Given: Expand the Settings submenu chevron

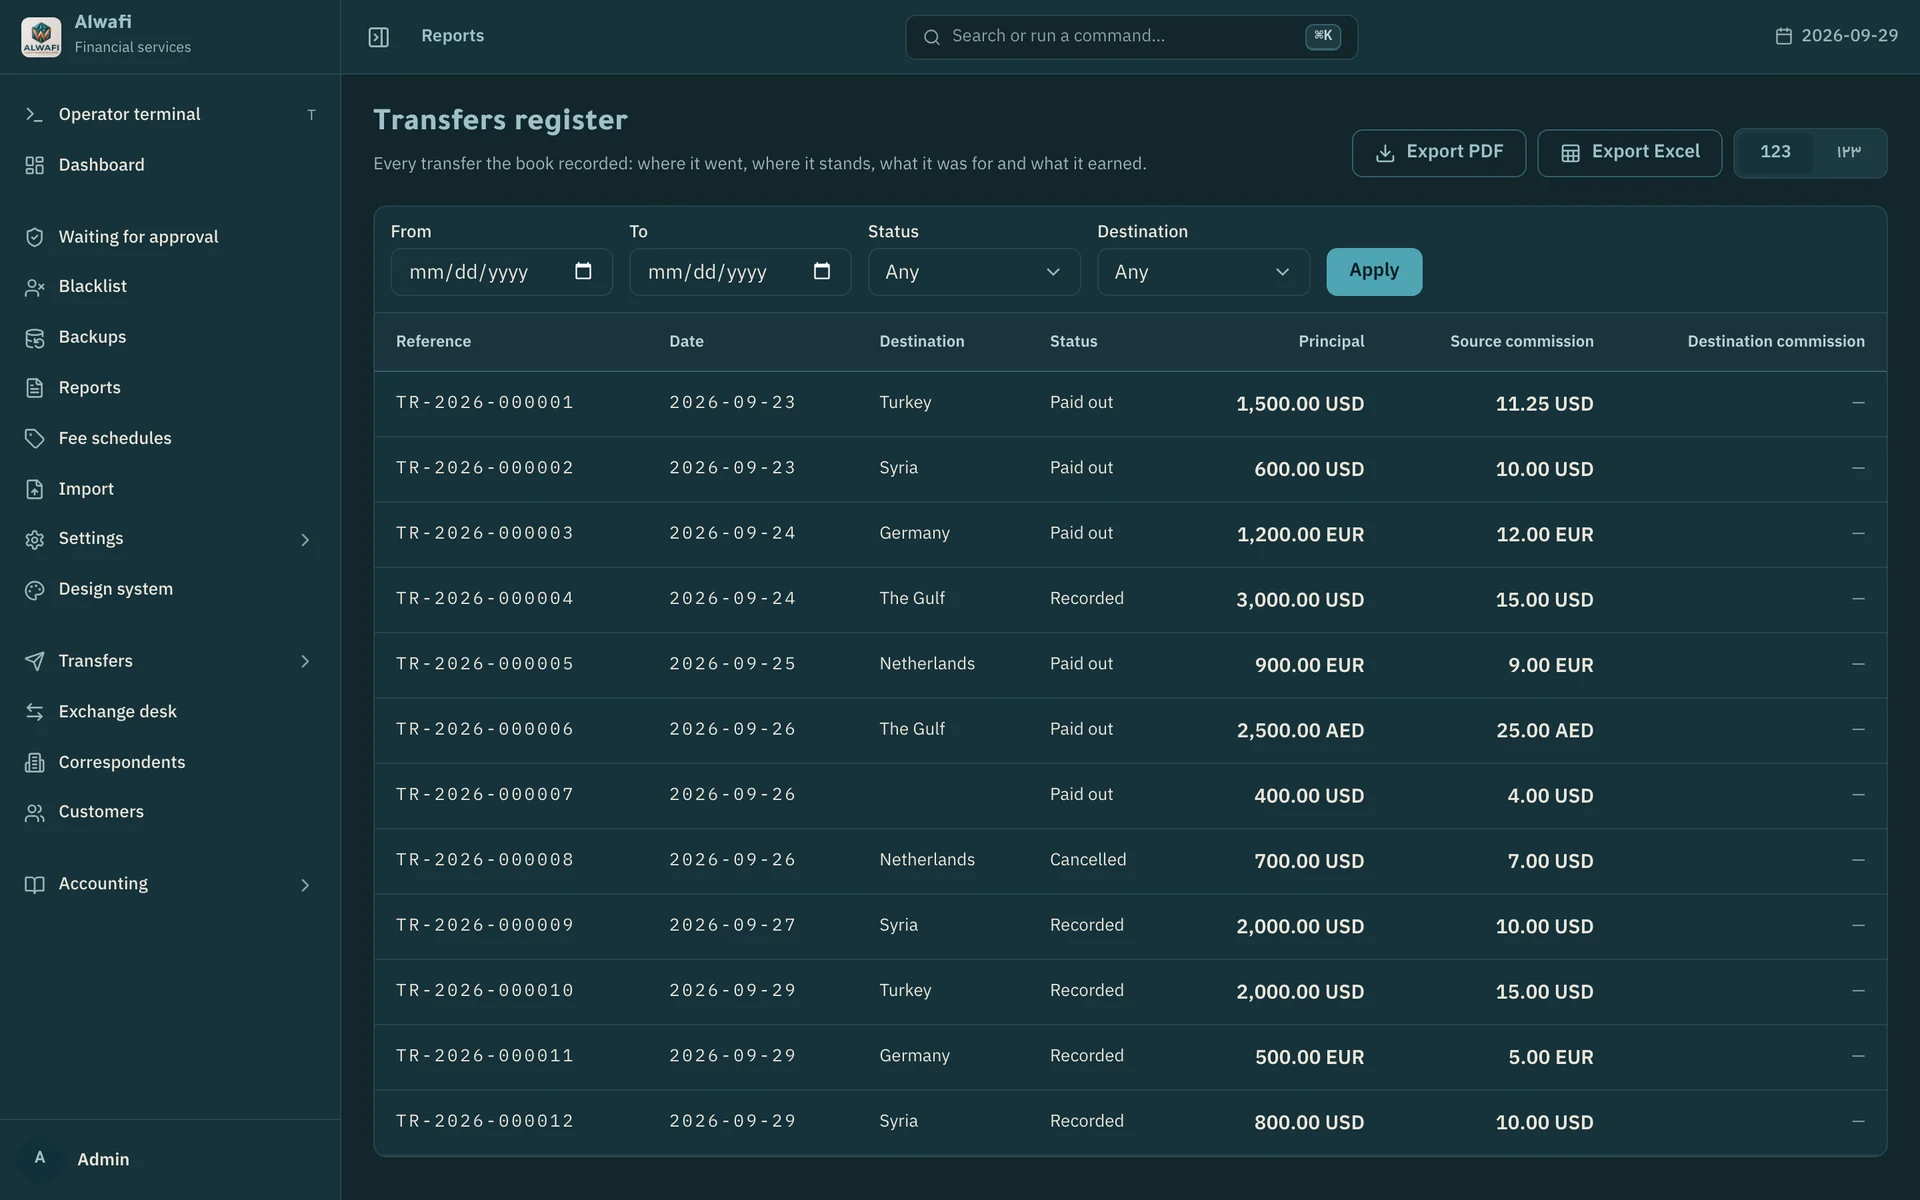Looking at the screenshot, I should click(x=305, y=540).
